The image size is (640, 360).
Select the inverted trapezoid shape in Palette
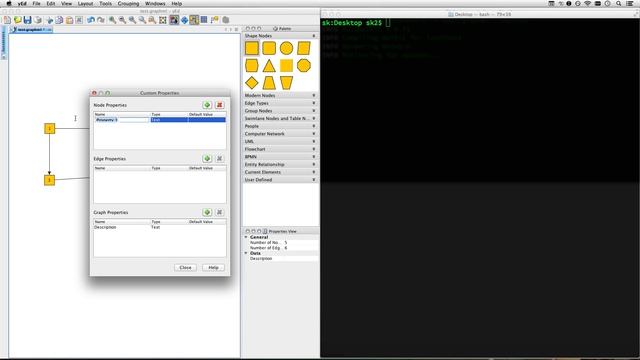pyautogui.click(x=286, y=83)
